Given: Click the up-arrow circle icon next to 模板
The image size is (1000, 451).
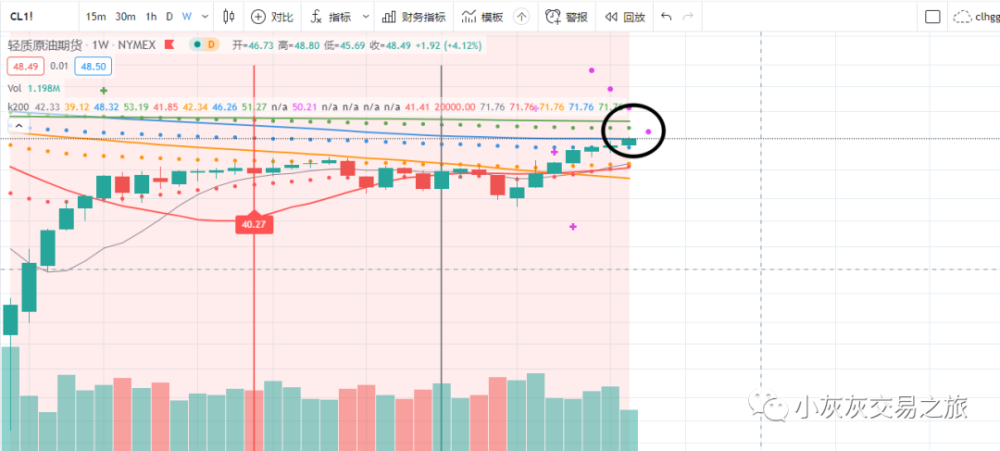Looking at the screenshot, I should pos(522,17).
